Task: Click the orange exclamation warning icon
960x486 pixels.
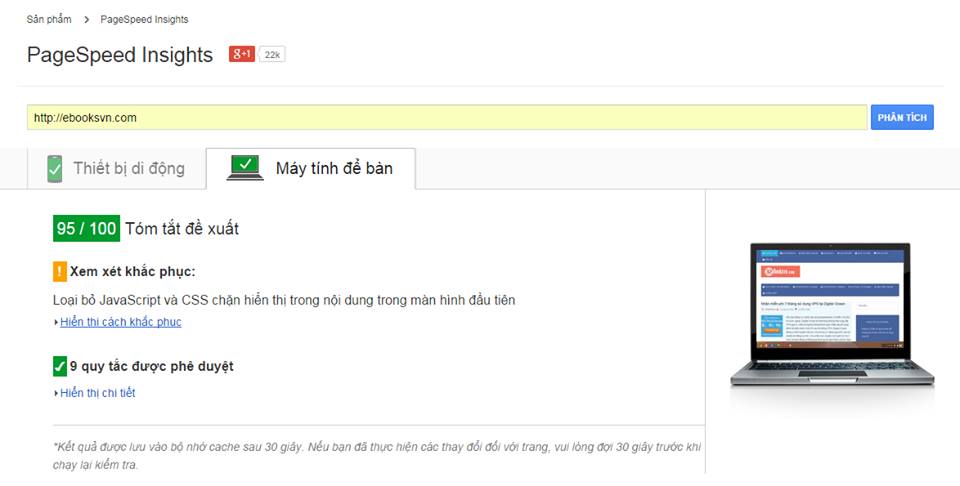Action: click(x=60, y=271)
